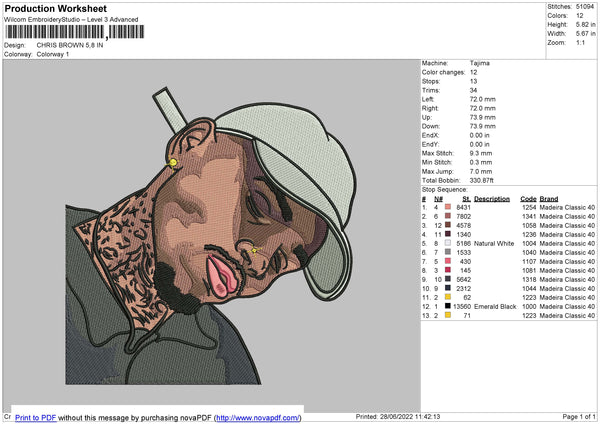Click the Trims value 34

click(473, 90)
